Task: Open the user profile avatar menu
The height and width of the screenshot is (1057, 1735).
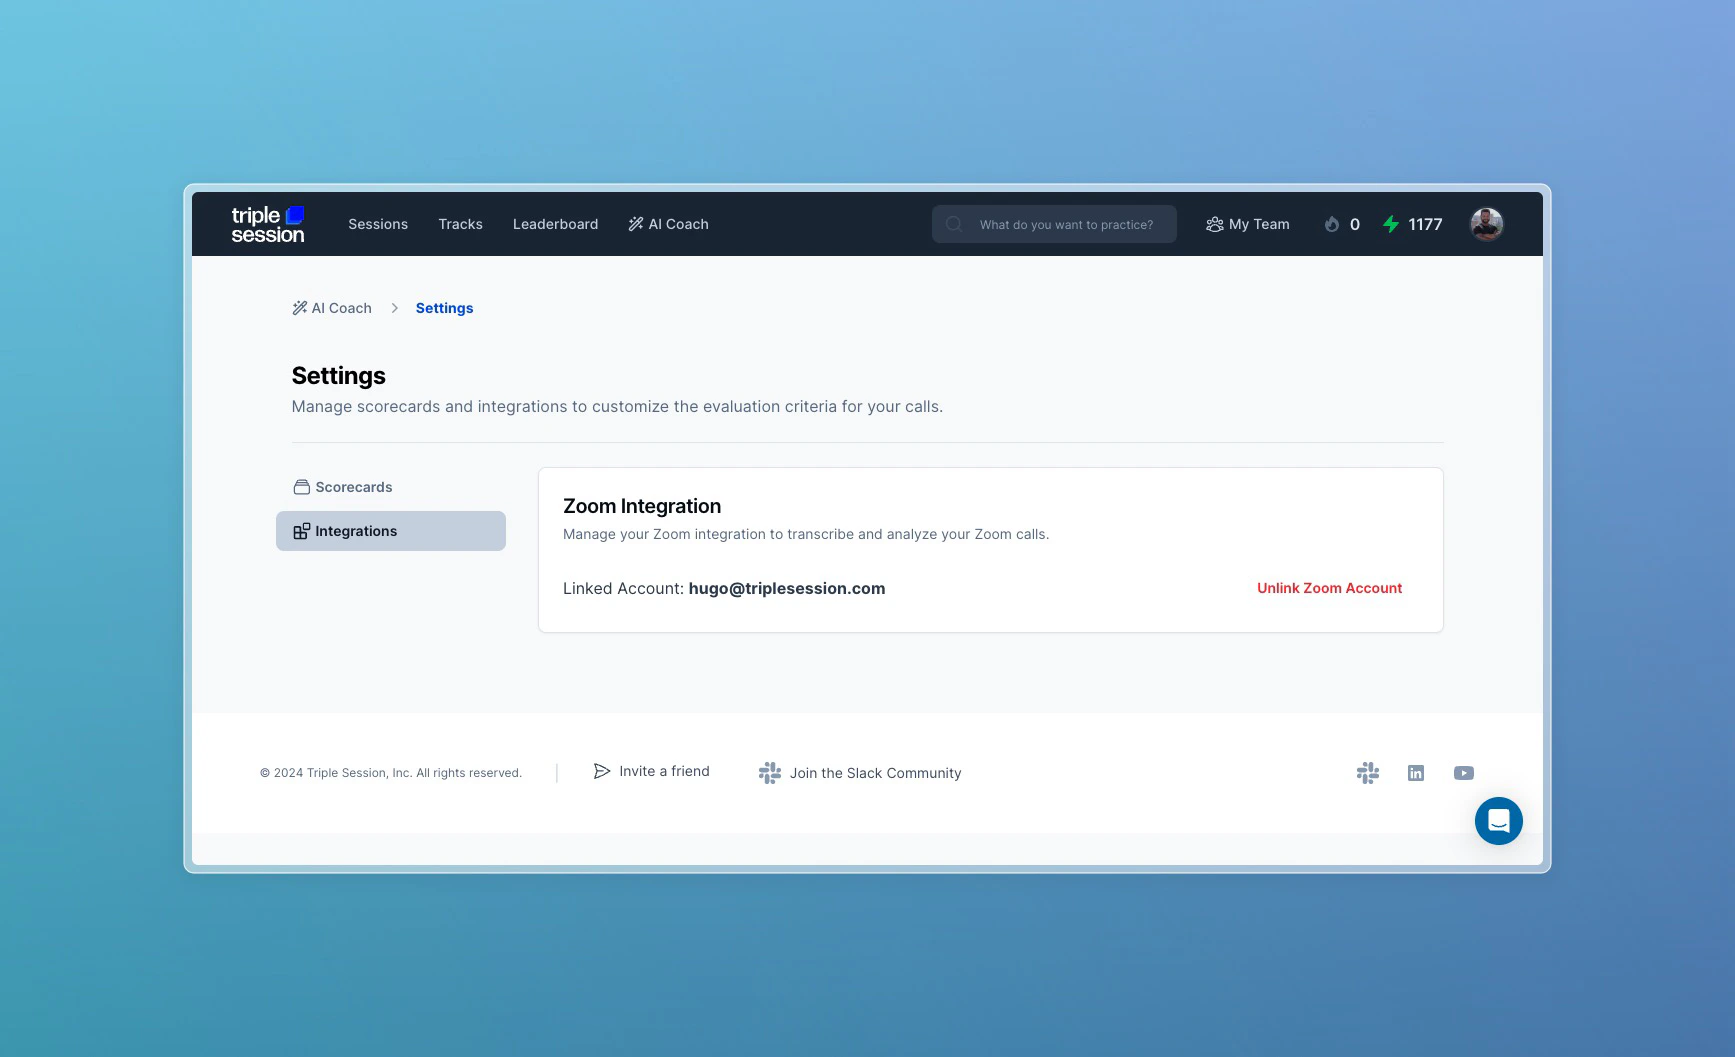Action: tap(1486, 224)
